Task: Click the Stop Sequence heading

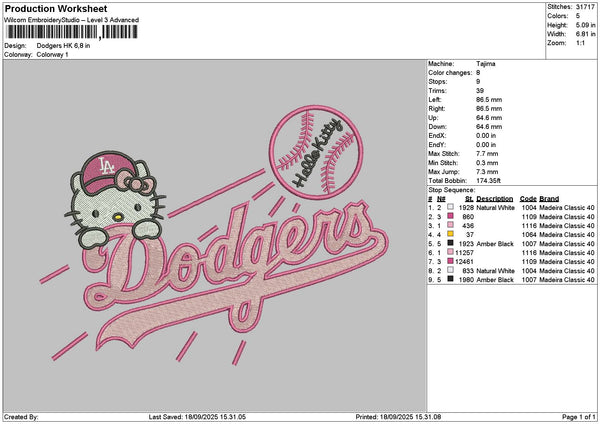Action: point(452,190)
